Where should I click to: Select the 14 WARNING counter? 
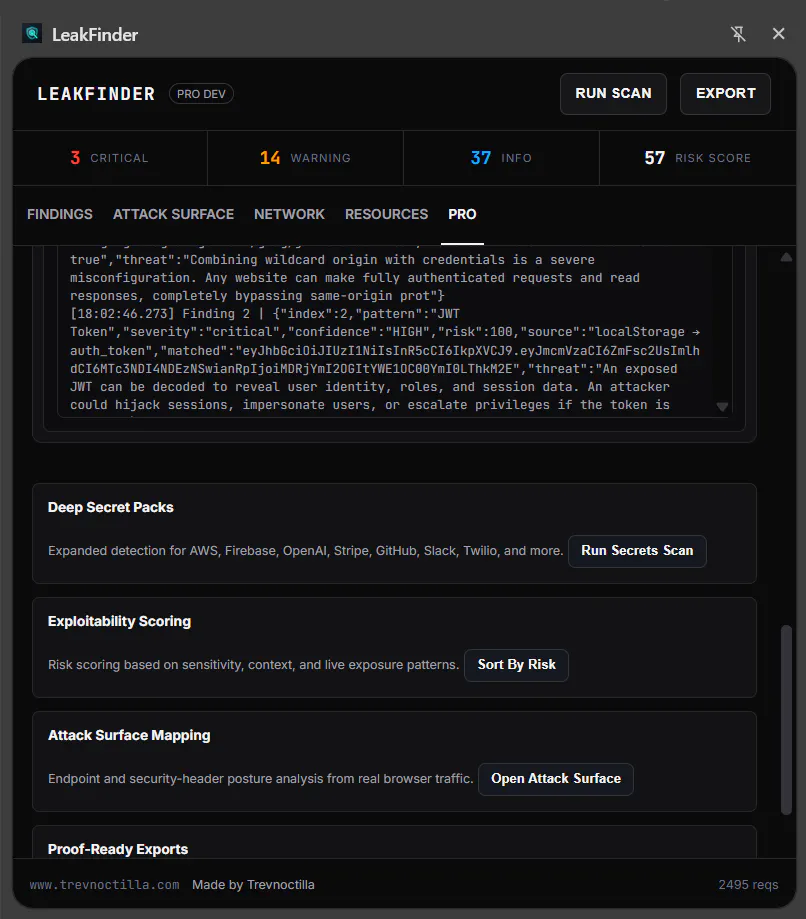[x=305, y=158]
